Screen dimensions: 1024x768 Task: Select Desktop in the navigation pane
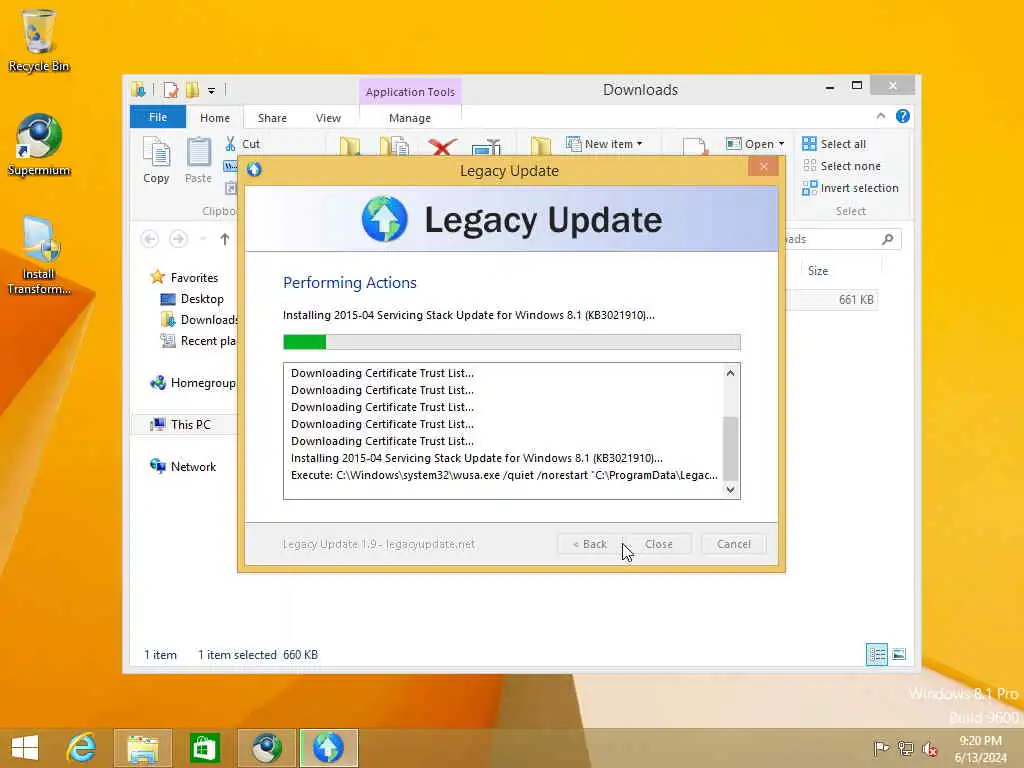tap(192, 298)
